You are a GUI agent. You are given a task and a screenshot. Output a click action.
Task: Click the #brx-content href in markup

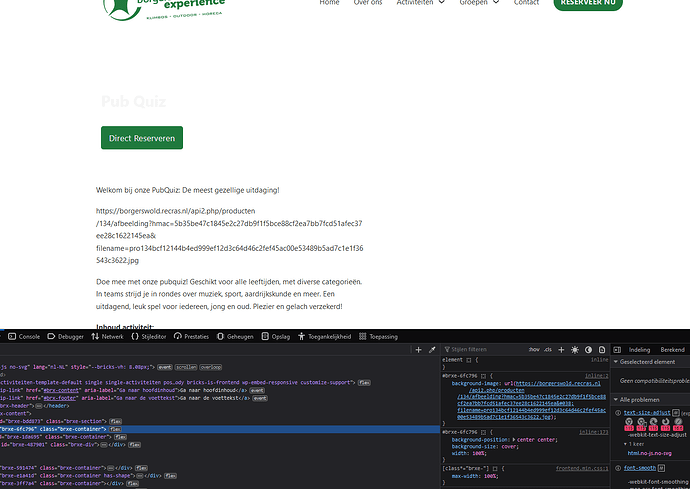click(x=61, y=390)
